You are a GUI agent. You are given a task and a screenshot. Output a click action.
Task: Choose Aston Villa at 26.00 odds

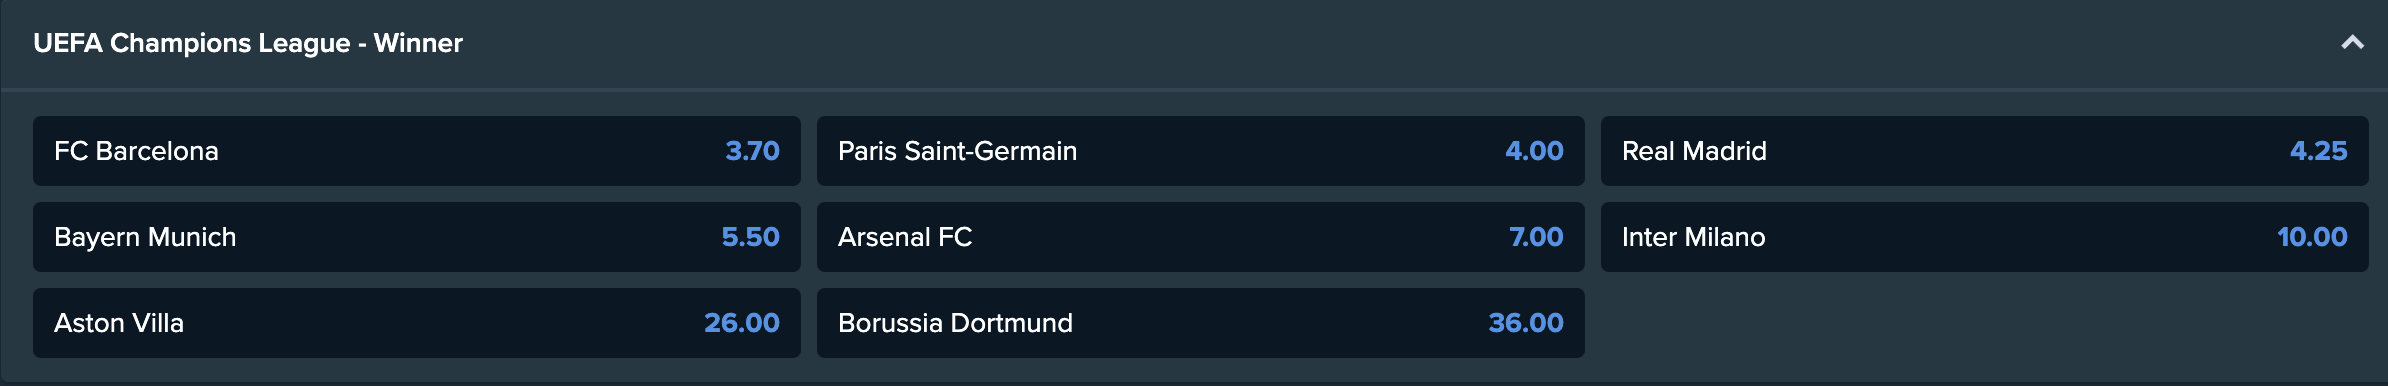click(417, 323)
